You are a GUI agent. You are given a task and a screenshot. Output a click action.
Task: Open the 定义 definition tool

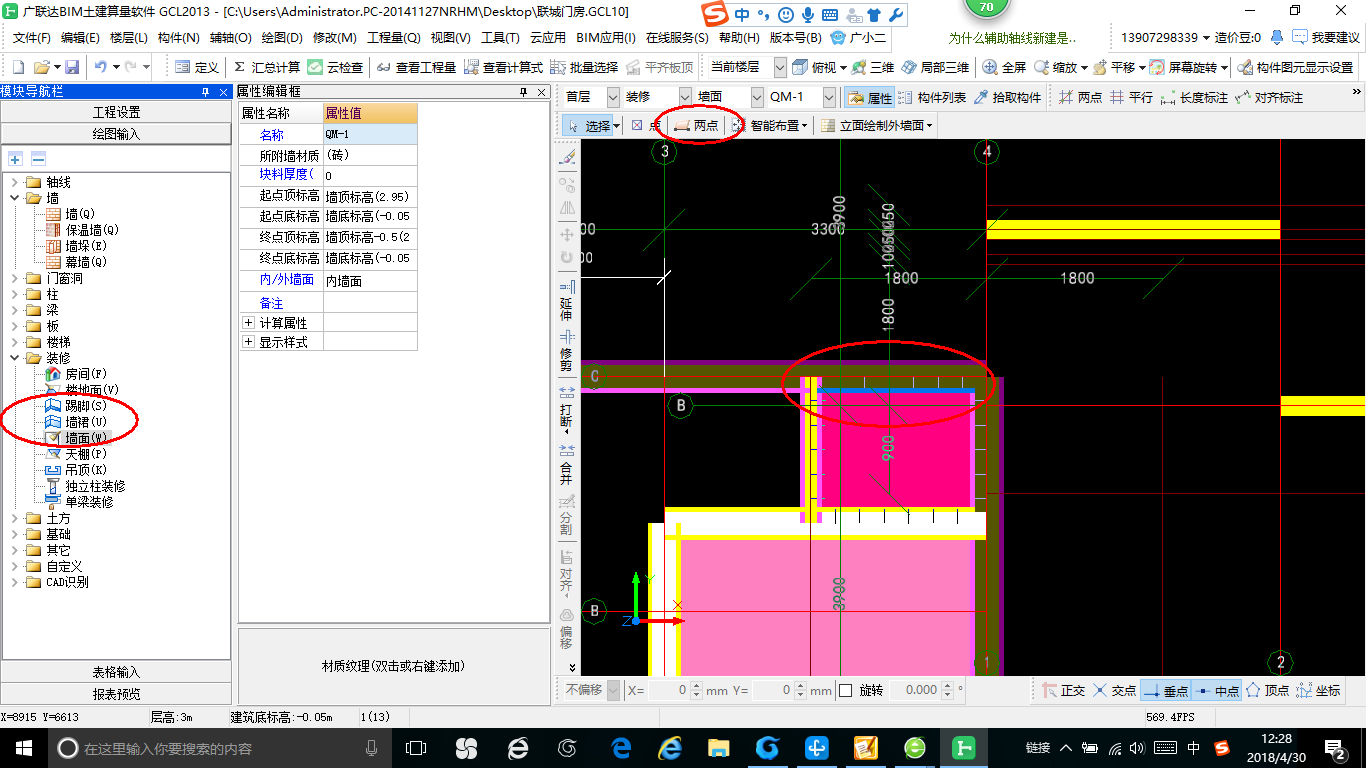click(197, 67)
